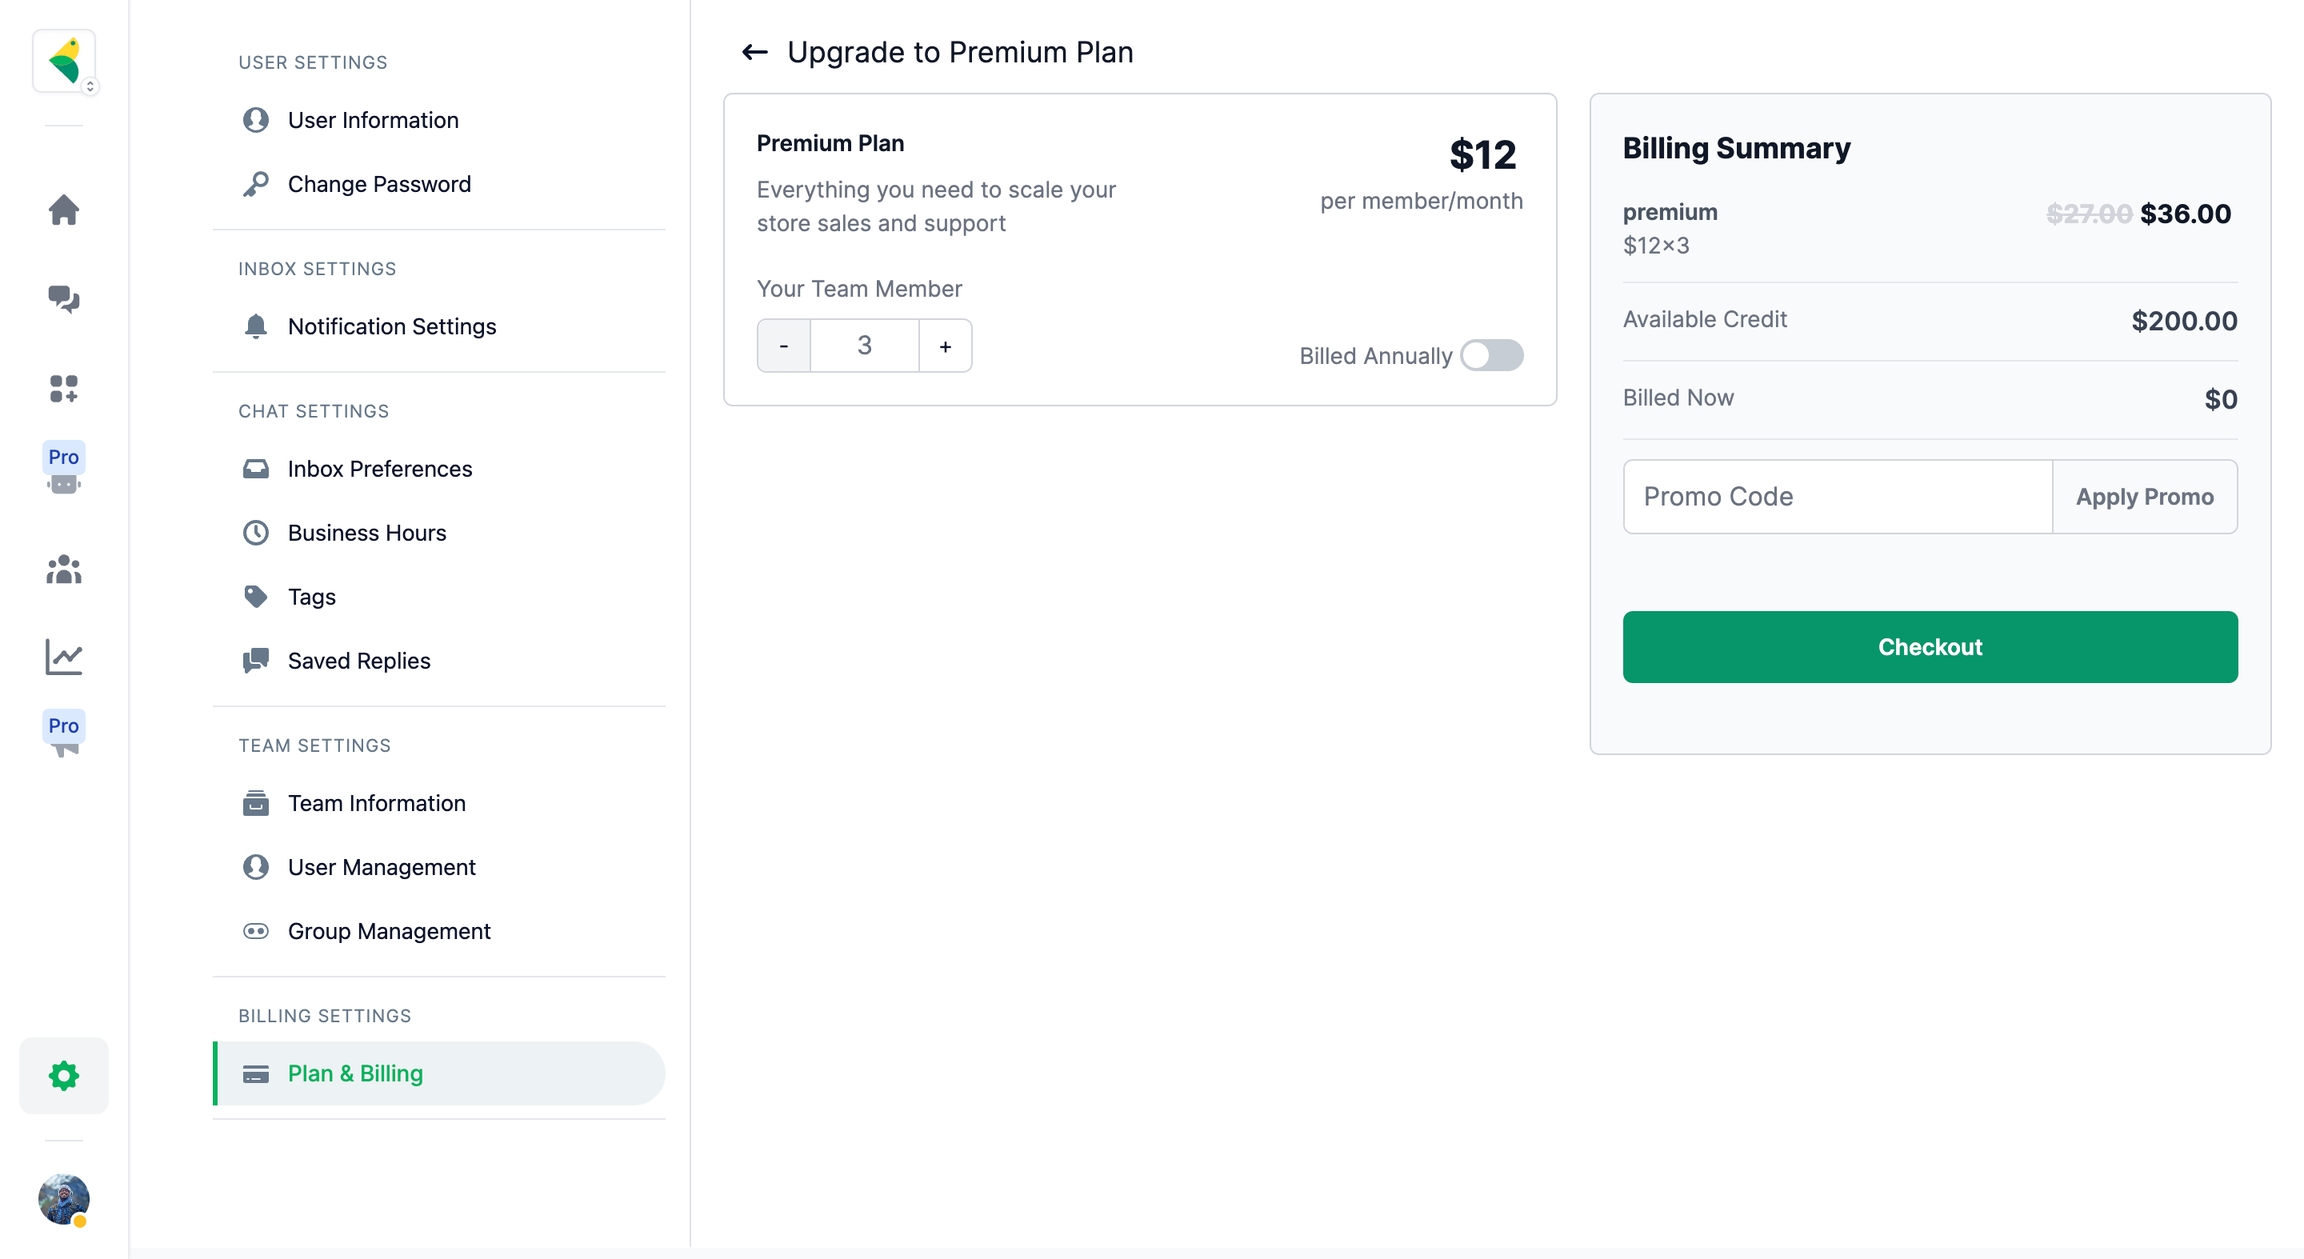Open the conversations chat bubbles icon
The image size is (2304, 1259).
click(x=64, y=299)
